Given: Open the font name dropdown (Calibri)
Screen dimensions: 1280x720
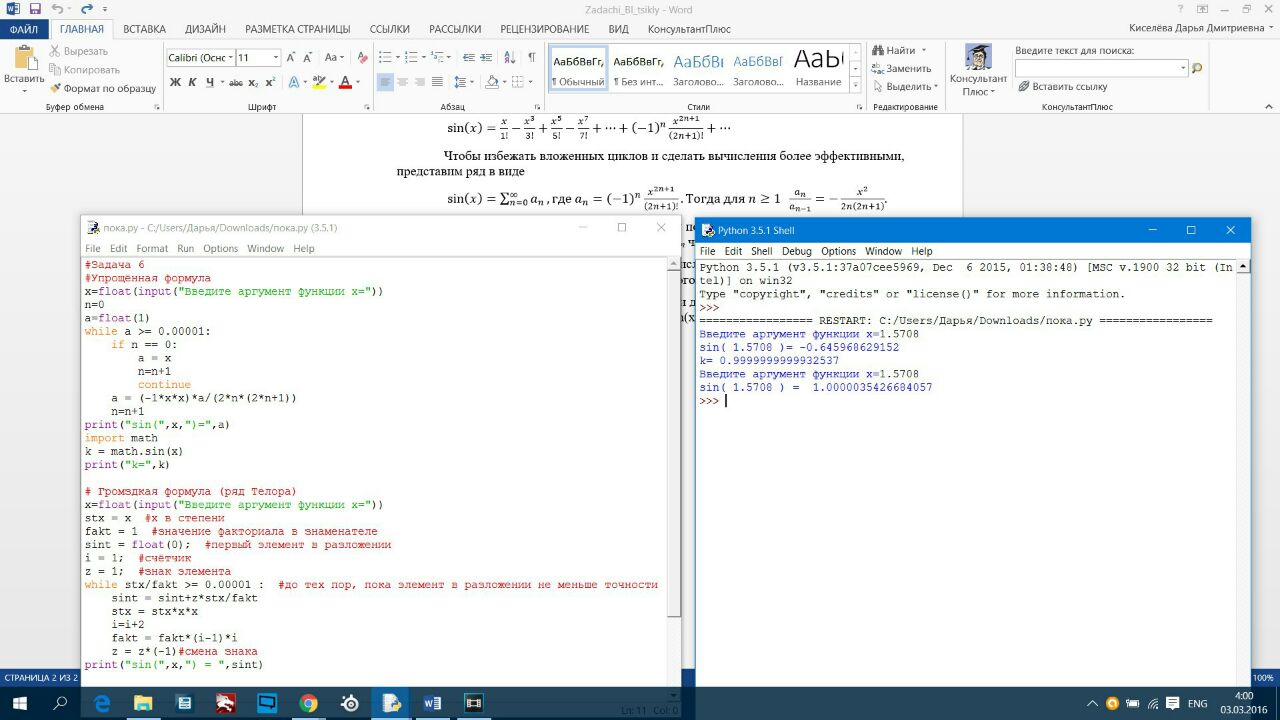Looking at the screenshot, I should (x=230, y=58).
